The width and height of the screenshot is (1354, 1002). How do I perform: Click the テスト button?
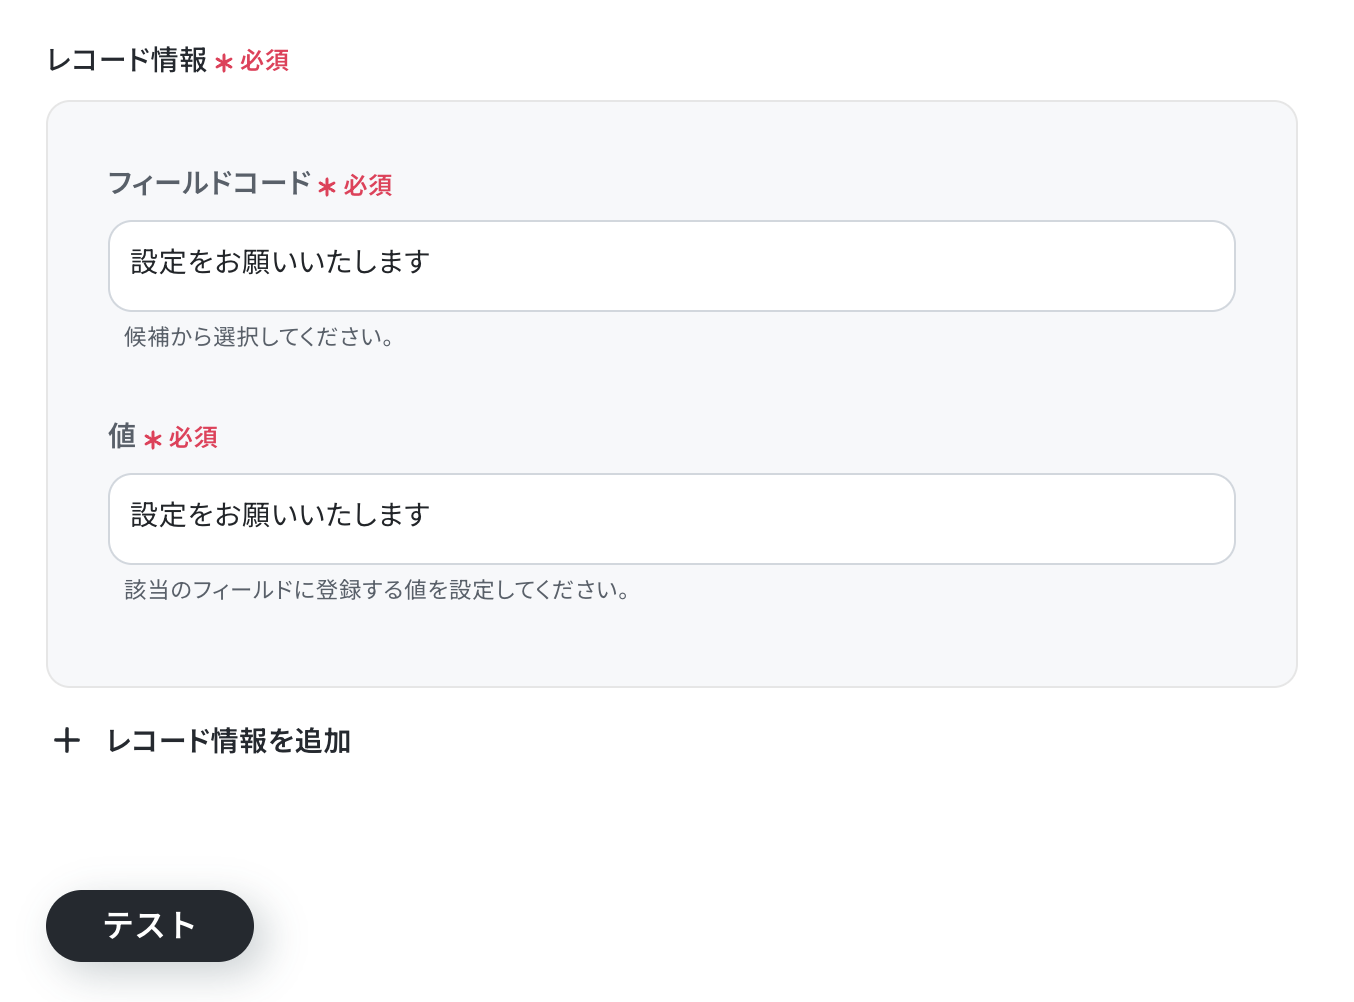point(150,926)
